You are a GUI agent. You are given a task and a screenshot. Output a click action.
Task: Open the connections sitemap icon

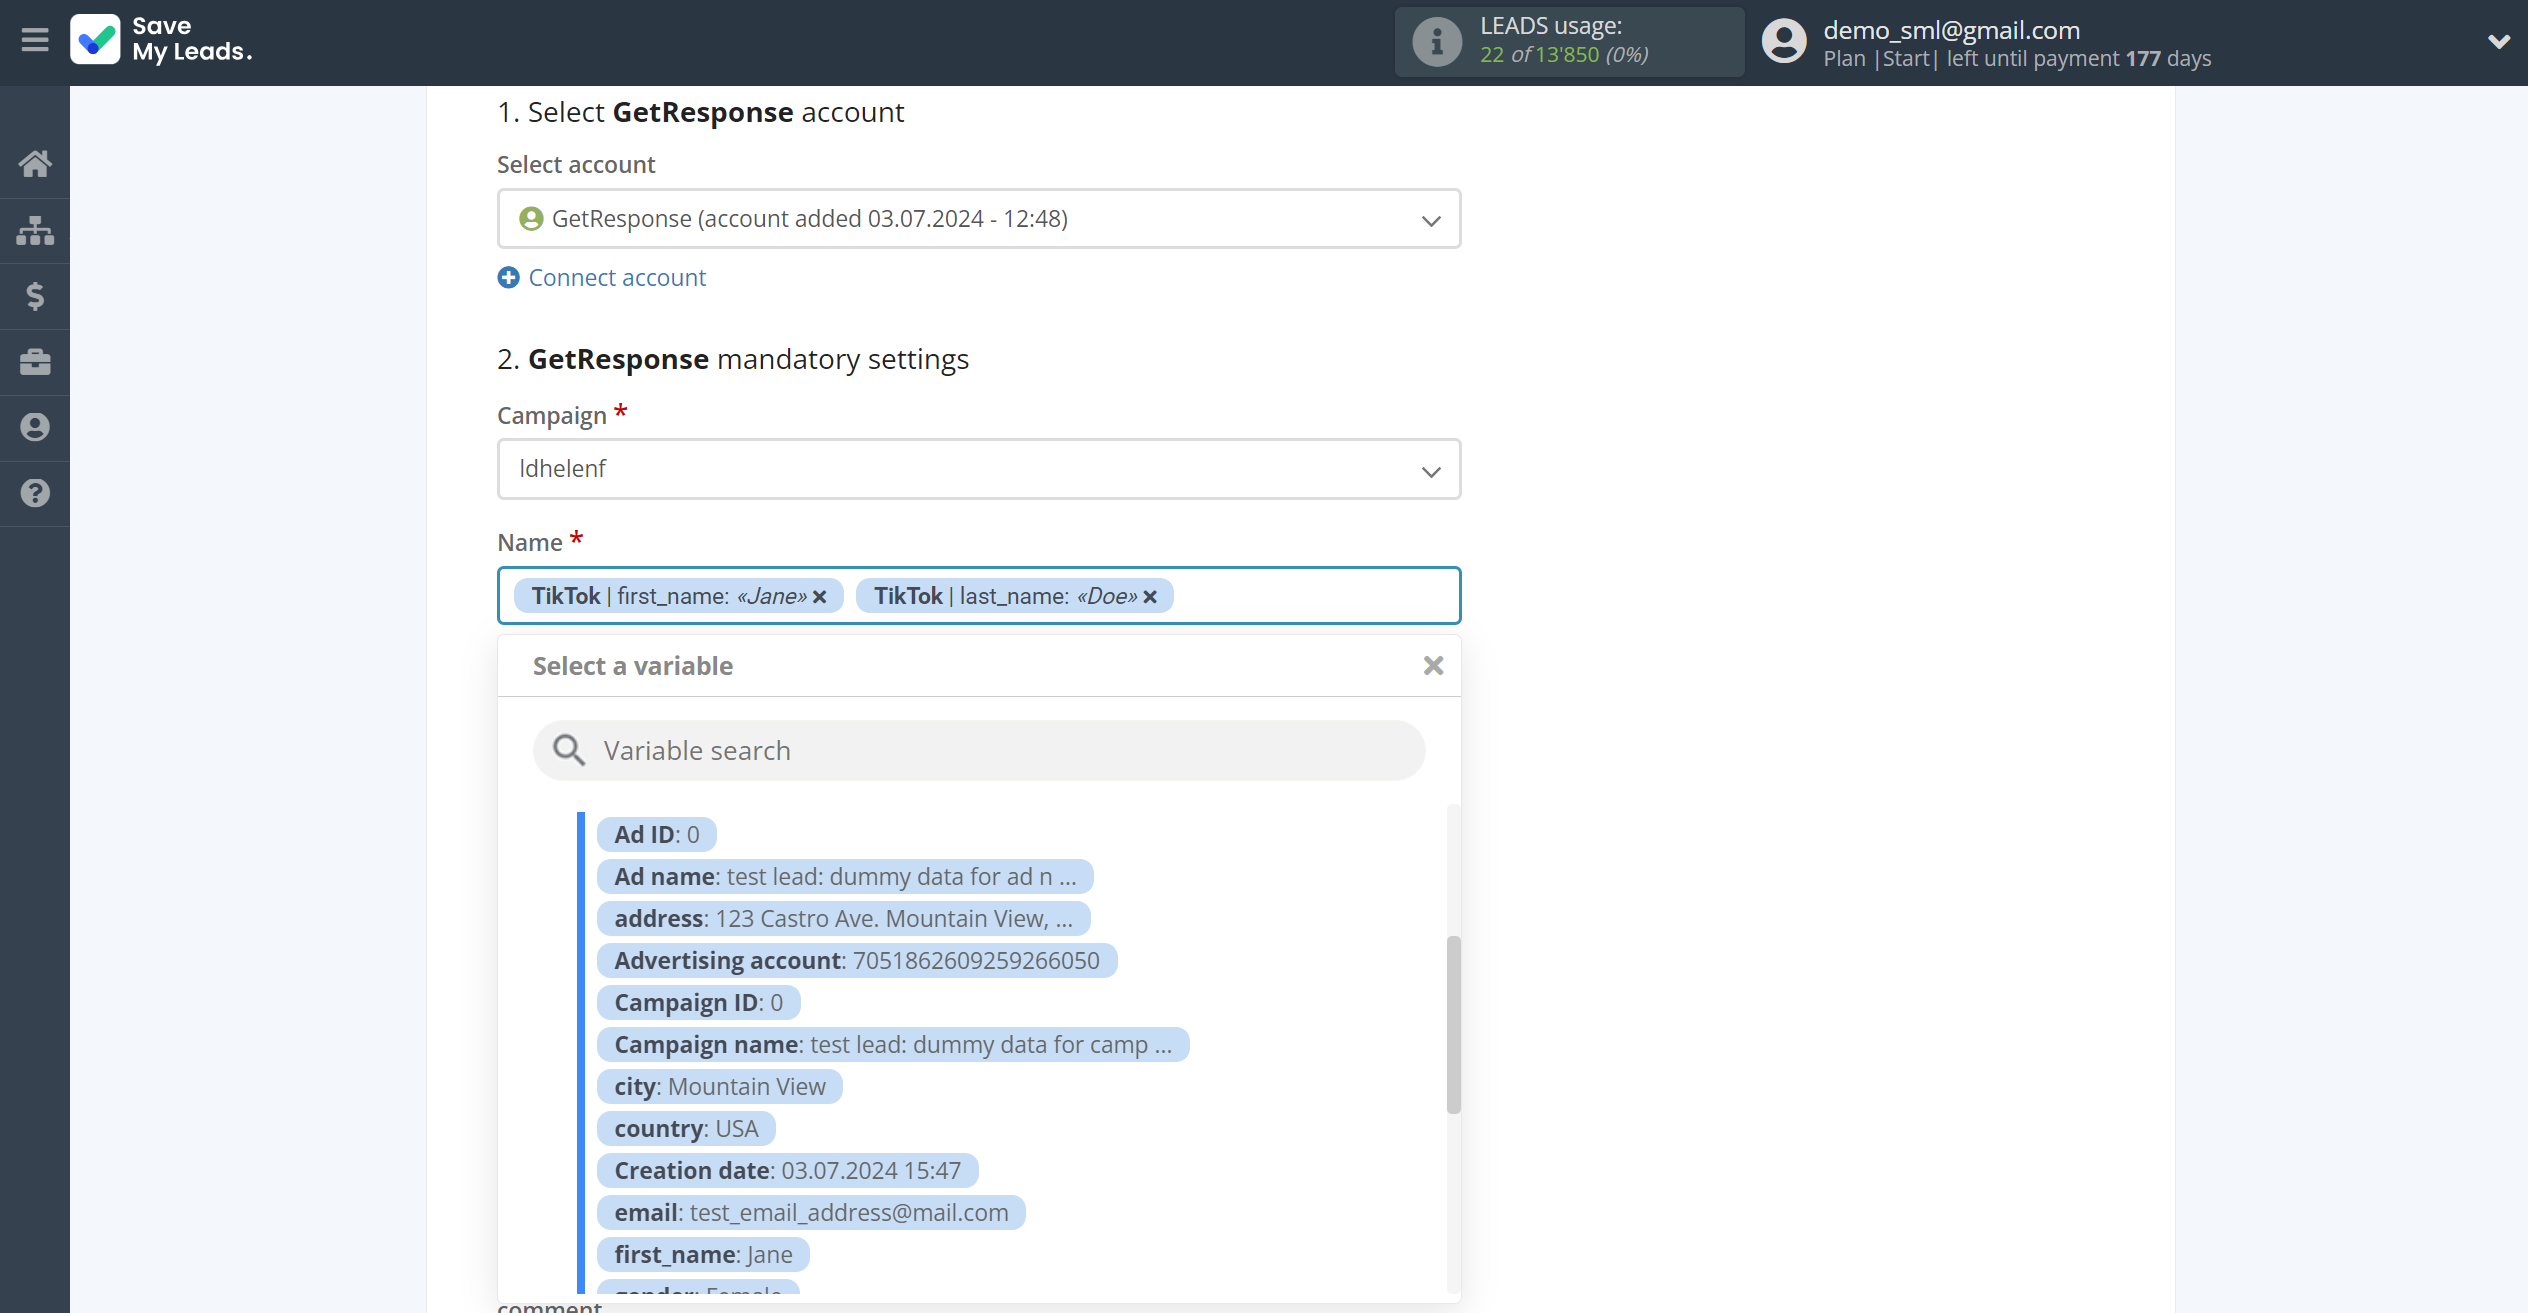tap(35, 230)
